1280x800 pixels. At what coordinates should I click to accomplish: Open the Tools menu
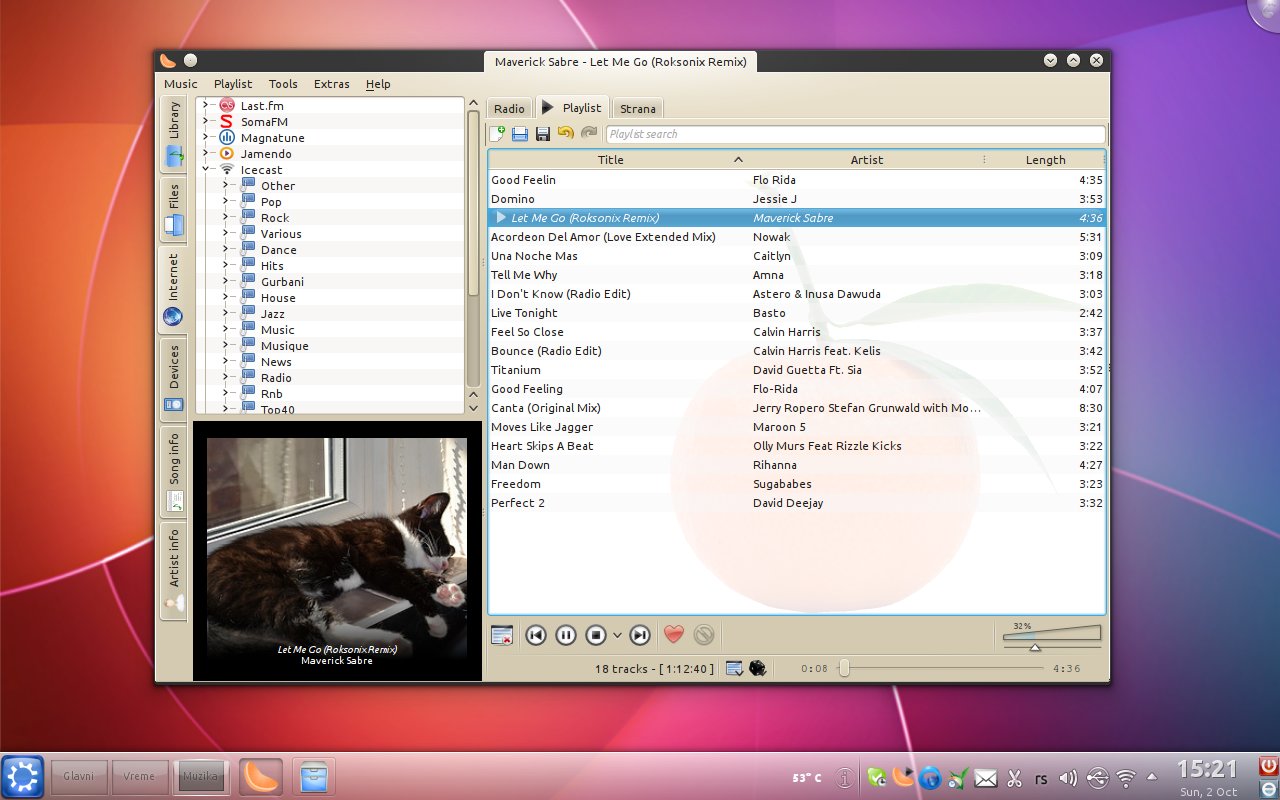pos(283,84)
